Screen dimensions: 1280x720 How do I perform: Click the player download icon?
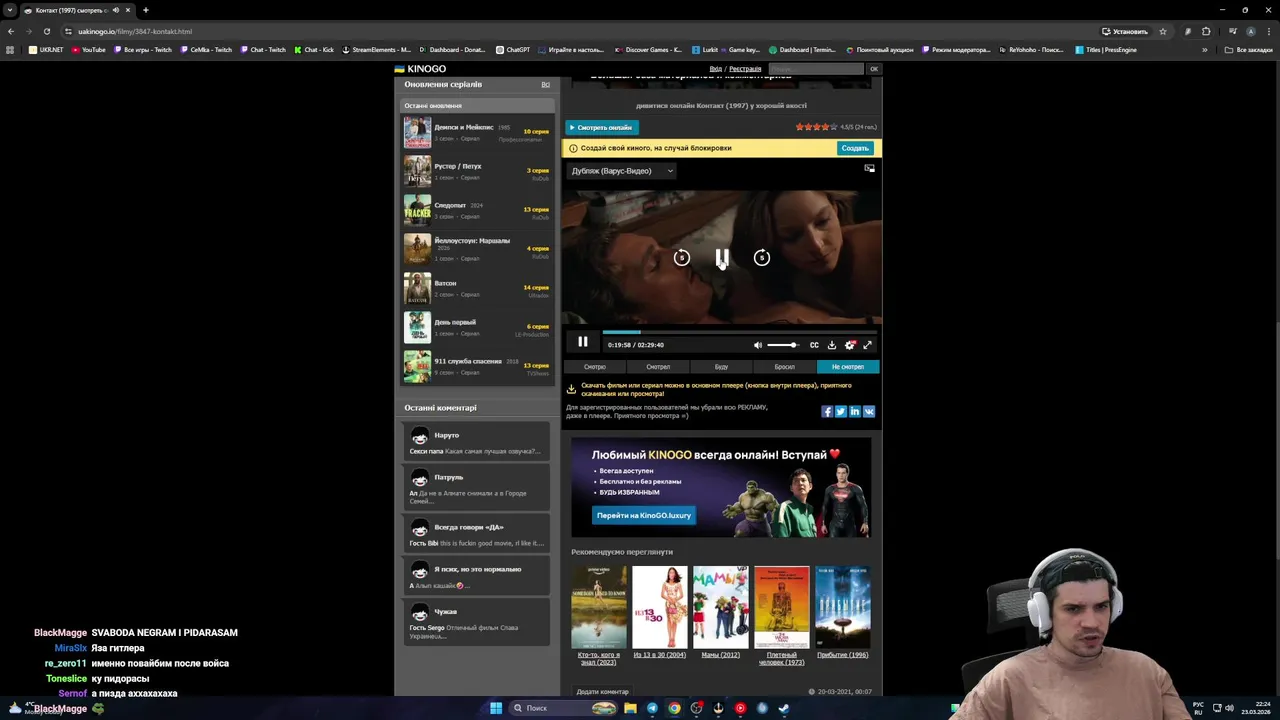(832, 345)
